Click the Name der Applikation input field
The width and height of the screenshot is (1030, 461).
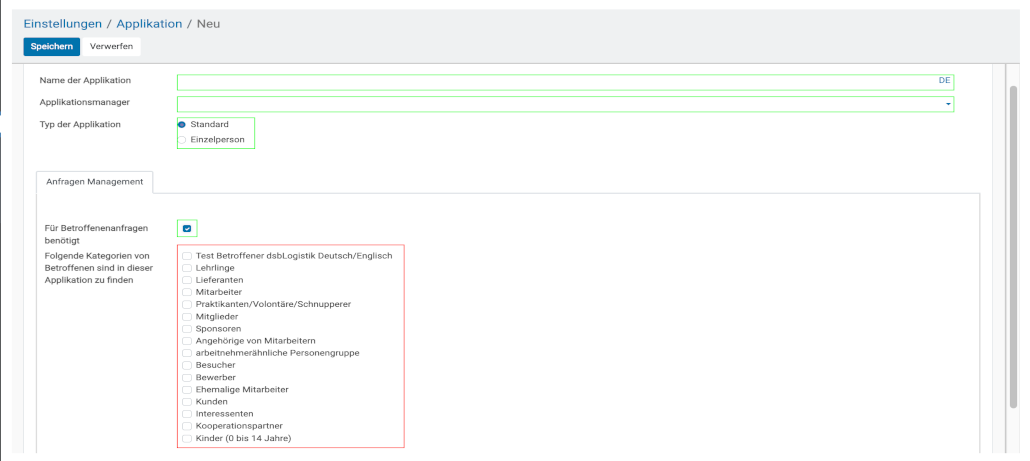(555, 81)
